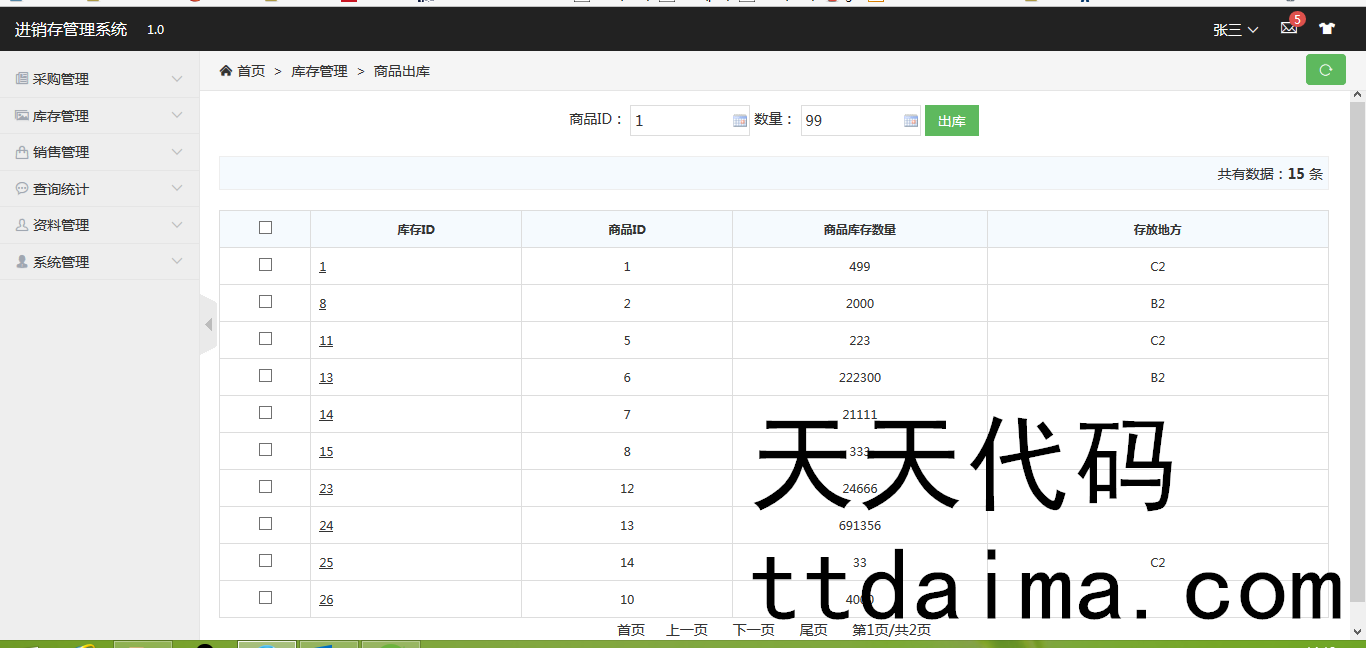
Task: Open the mail messages envelope icon
Action: click(x=1288, y=28)
